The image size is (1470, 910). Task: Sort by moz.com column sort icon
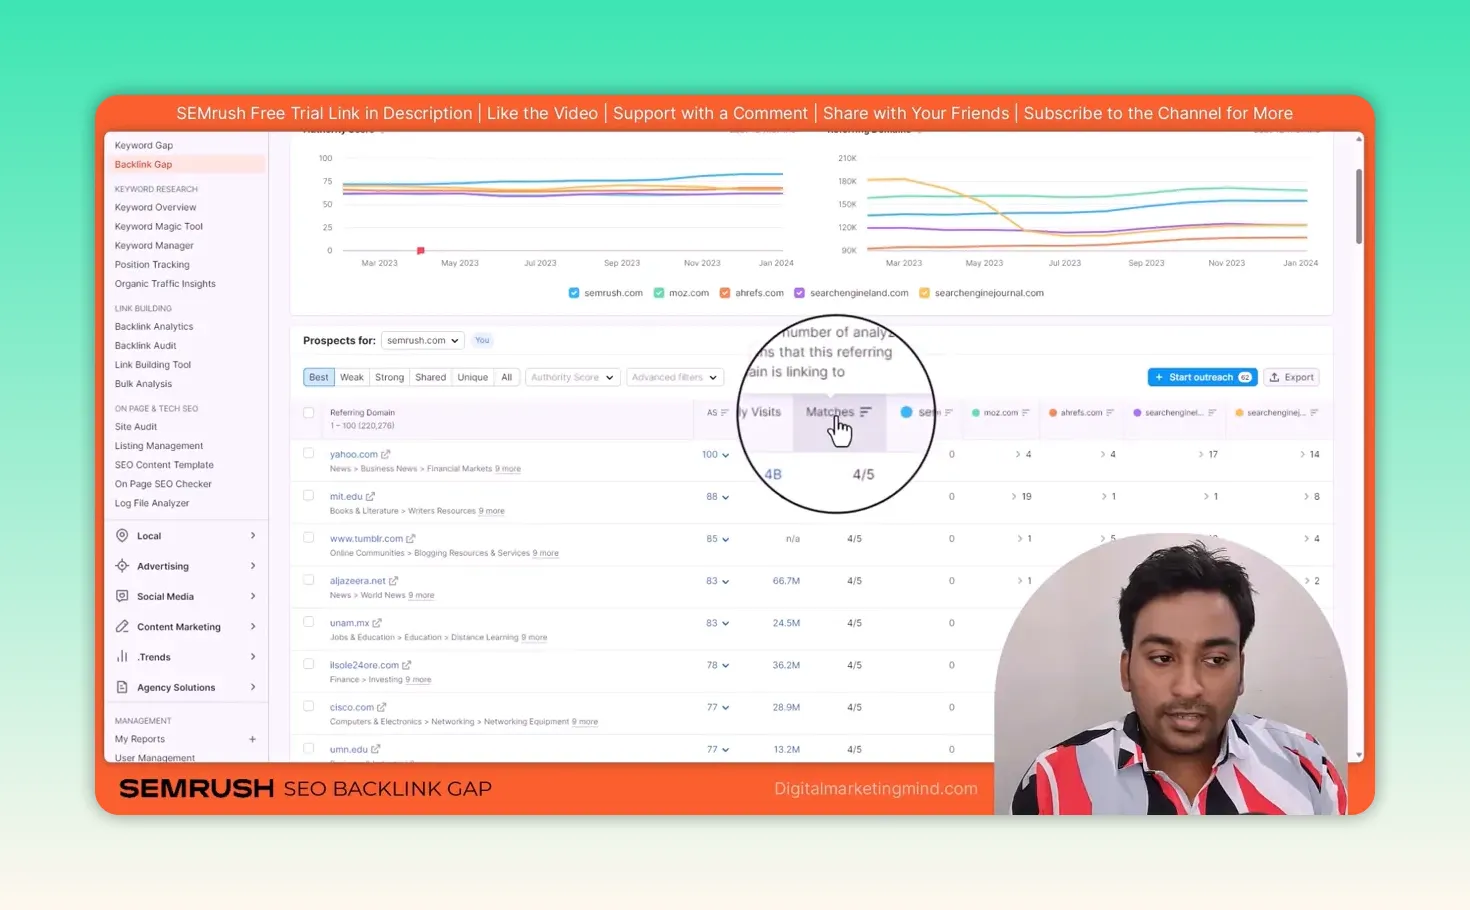(x=1025, y=412)
